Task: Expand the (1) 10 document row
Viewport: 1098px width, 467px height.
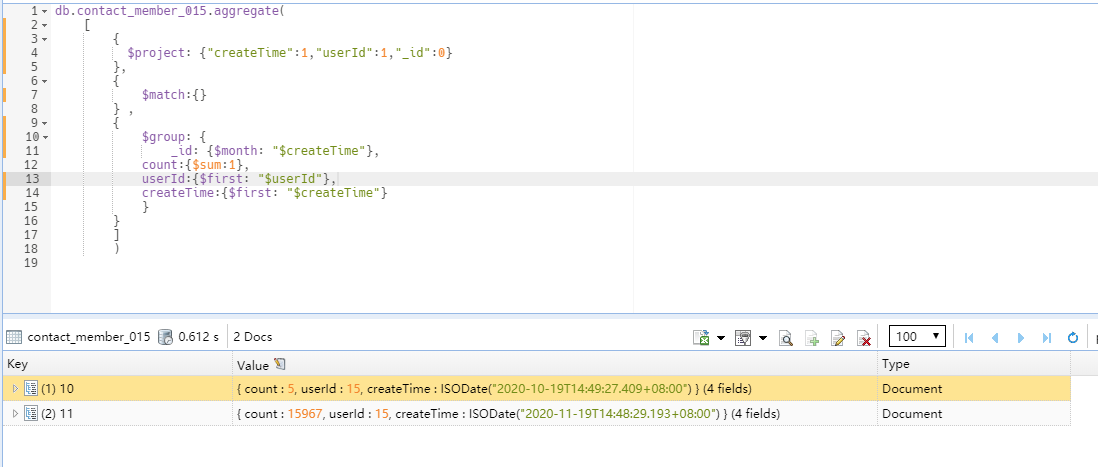Action: 15,389
